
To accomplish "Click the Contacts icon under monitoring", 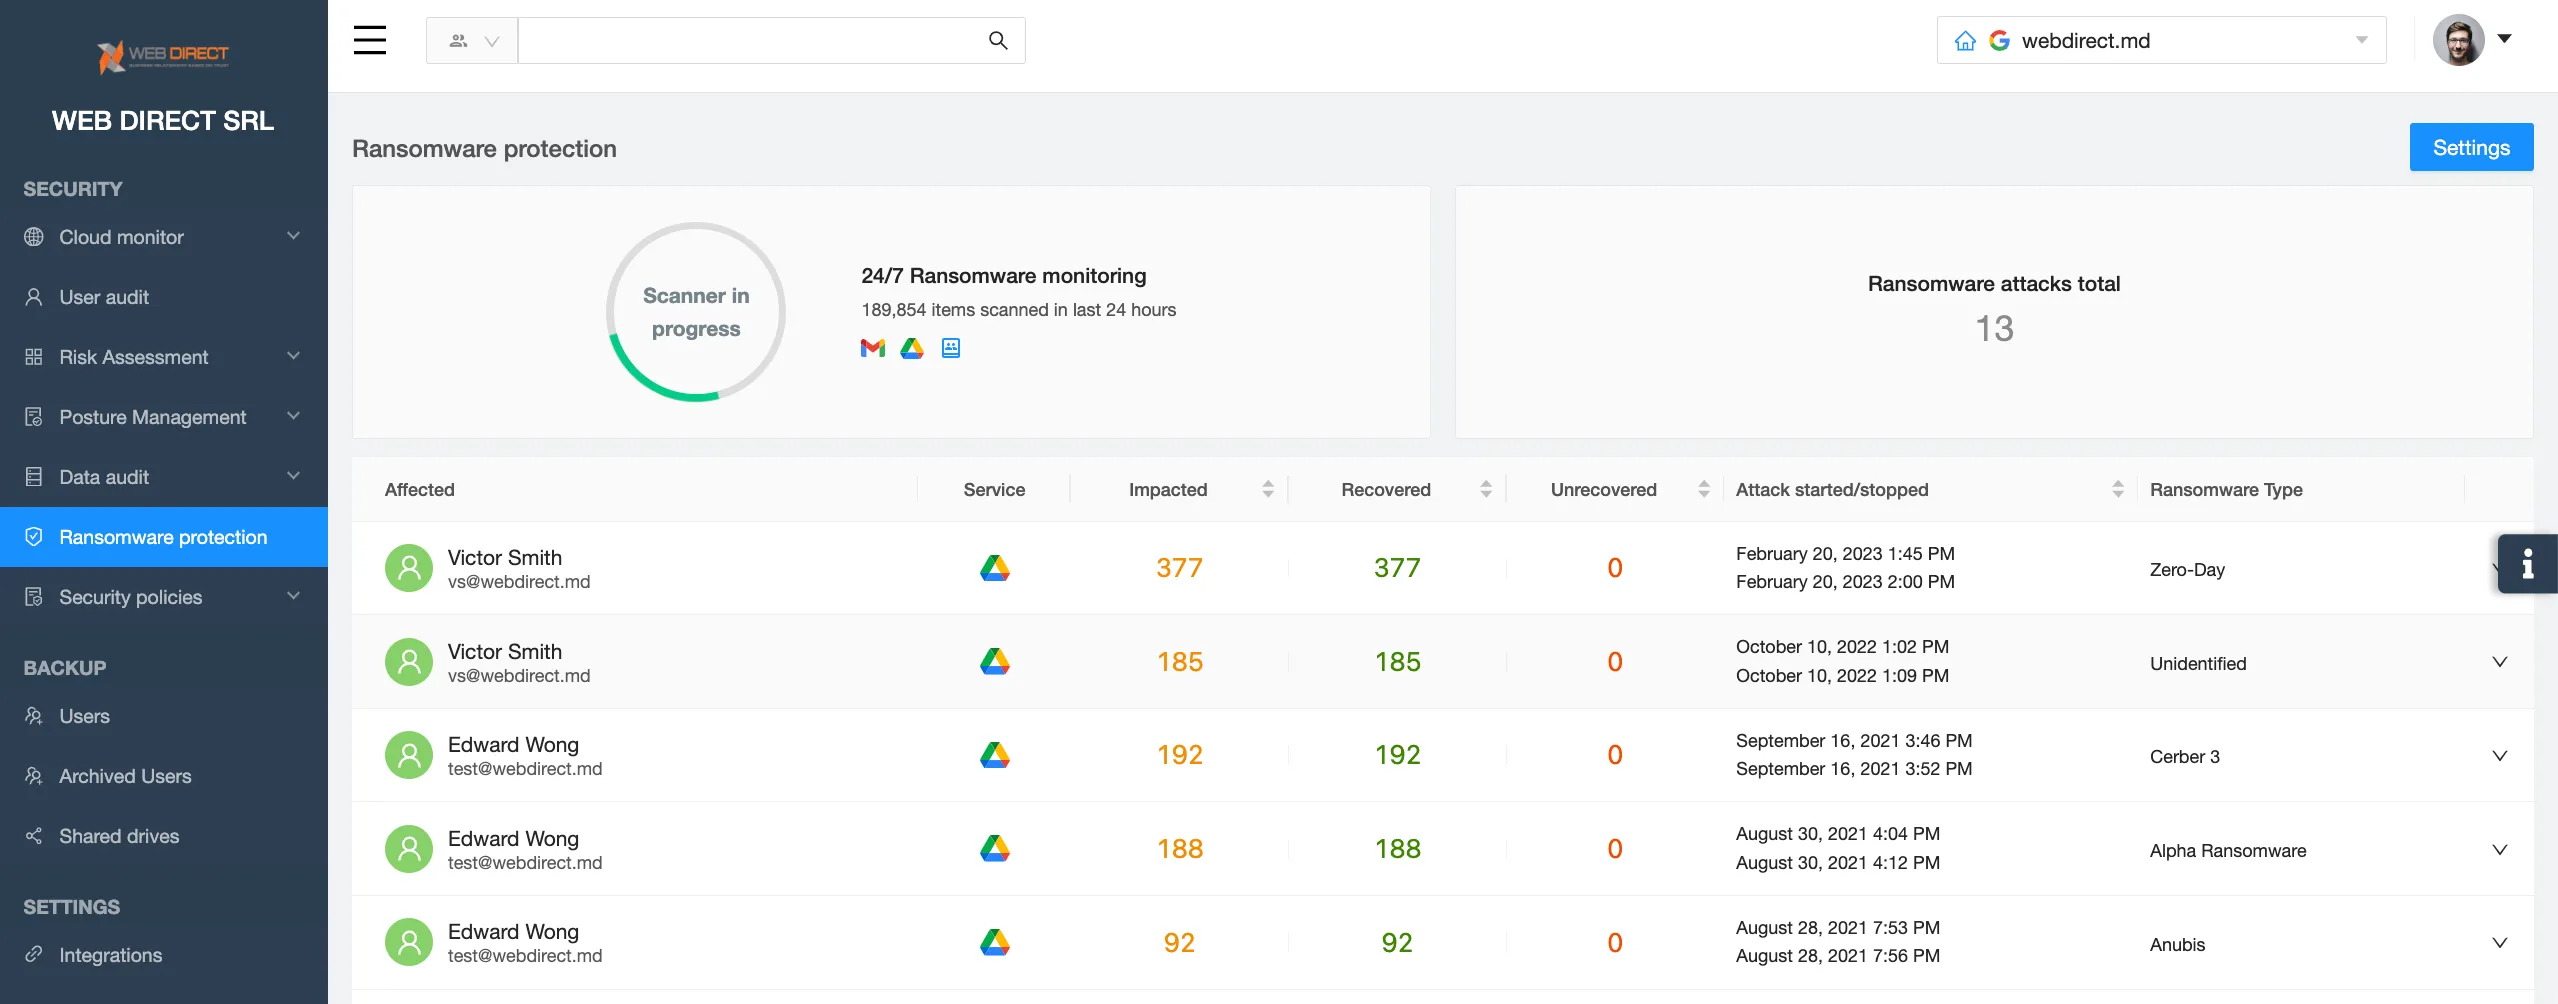I will point(950,348).
